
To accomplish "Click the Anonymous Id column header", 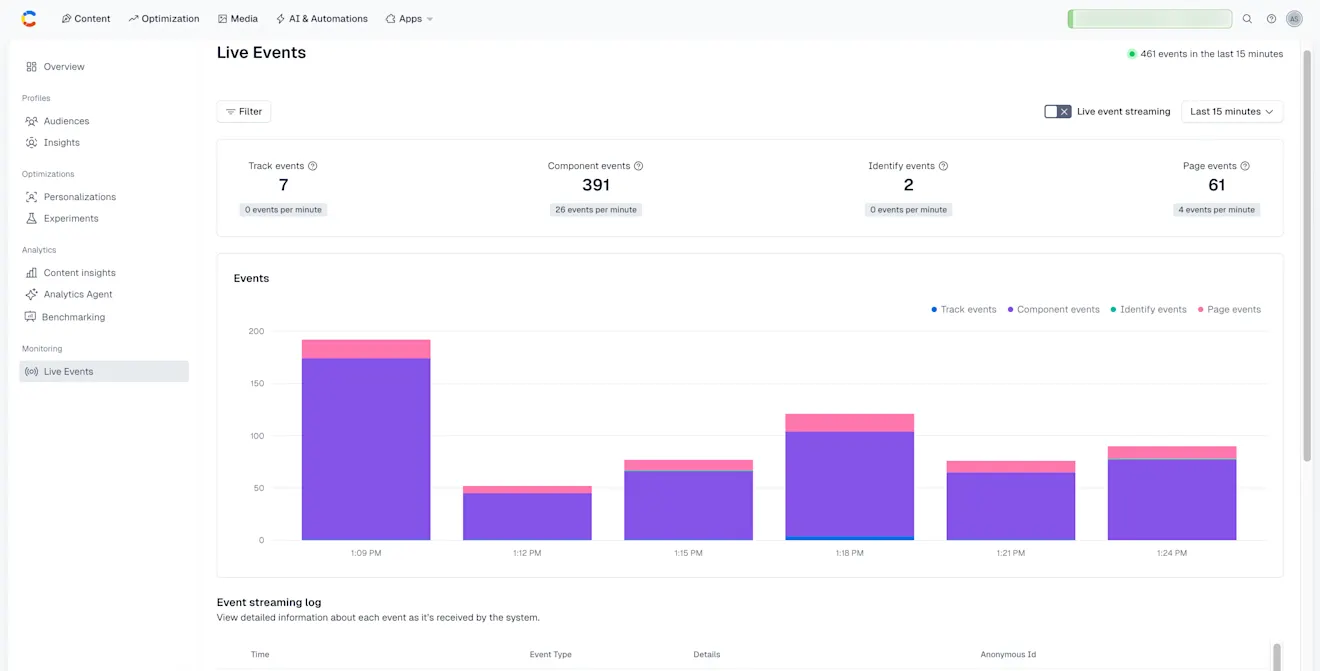I will click(x=1008, y=654).
